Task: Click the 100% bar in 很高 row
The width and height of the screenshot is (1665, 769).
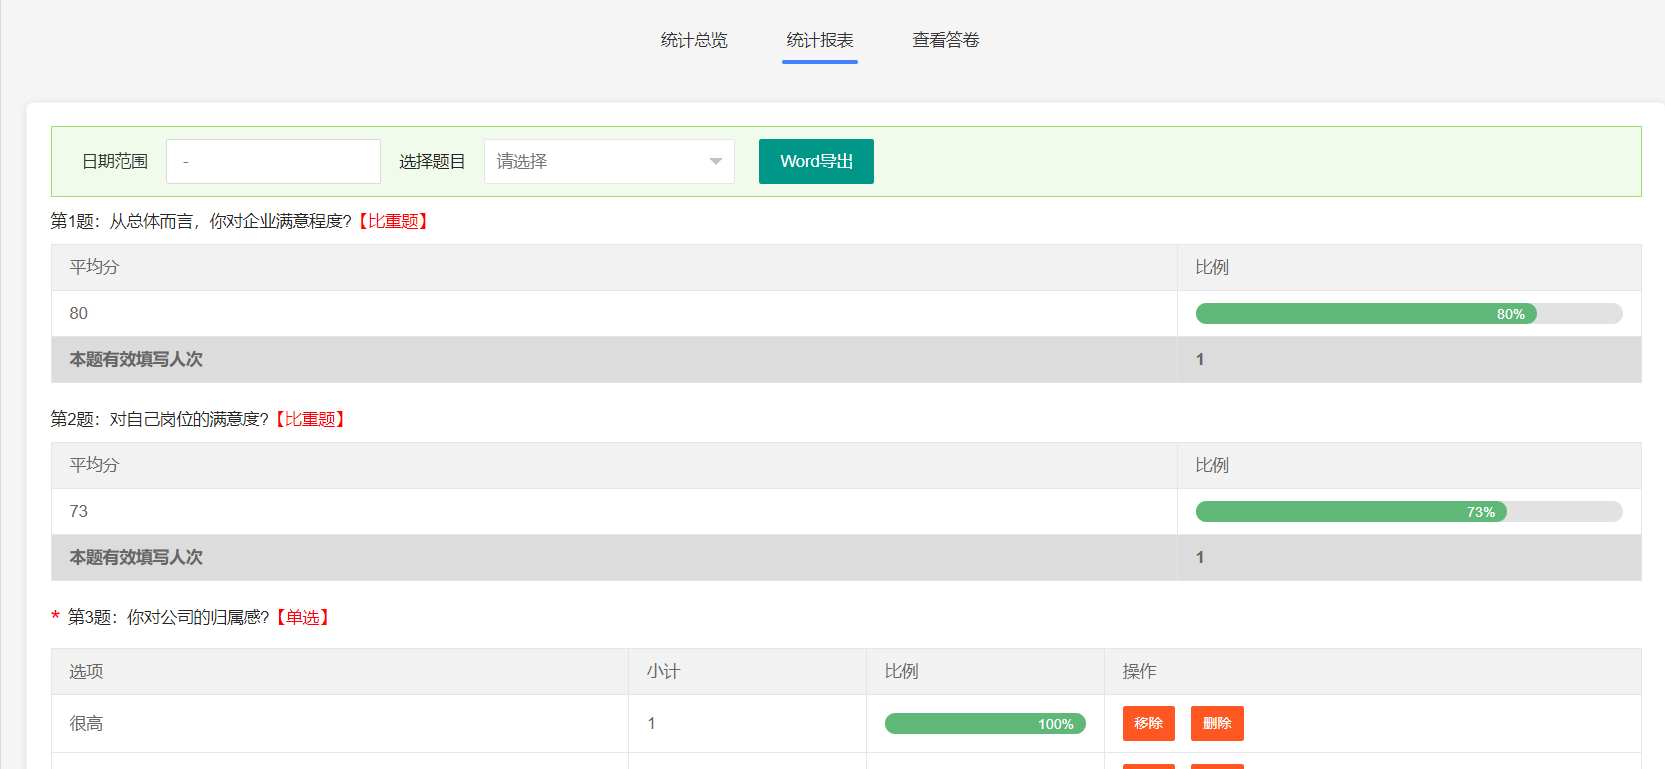Action: pyautogui.click(x=984, y=724)
